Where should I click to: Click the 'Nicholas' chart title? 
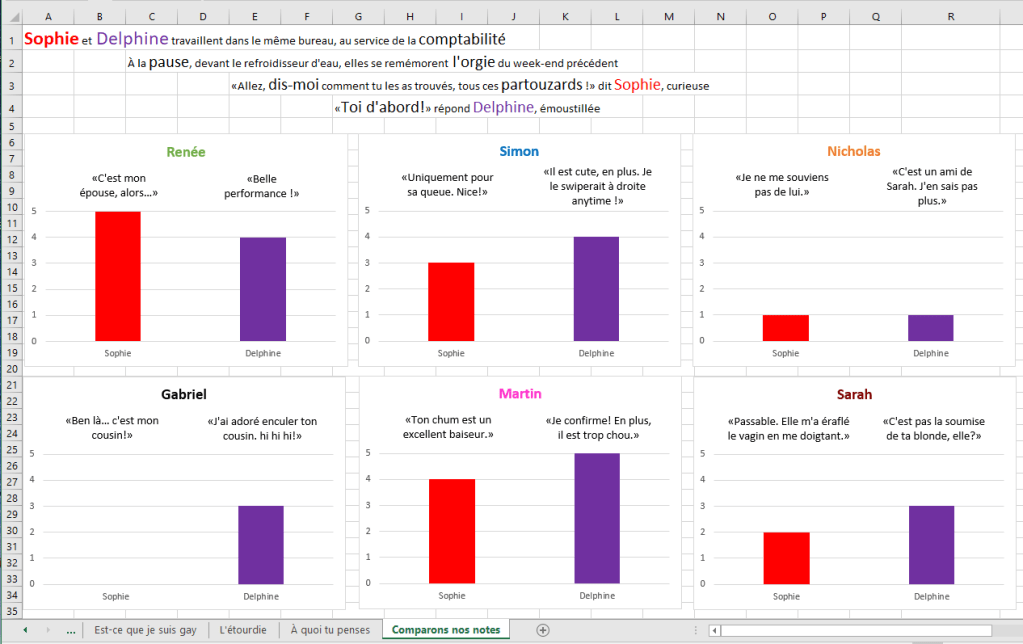pyautogui.click(x=853, y=152)
